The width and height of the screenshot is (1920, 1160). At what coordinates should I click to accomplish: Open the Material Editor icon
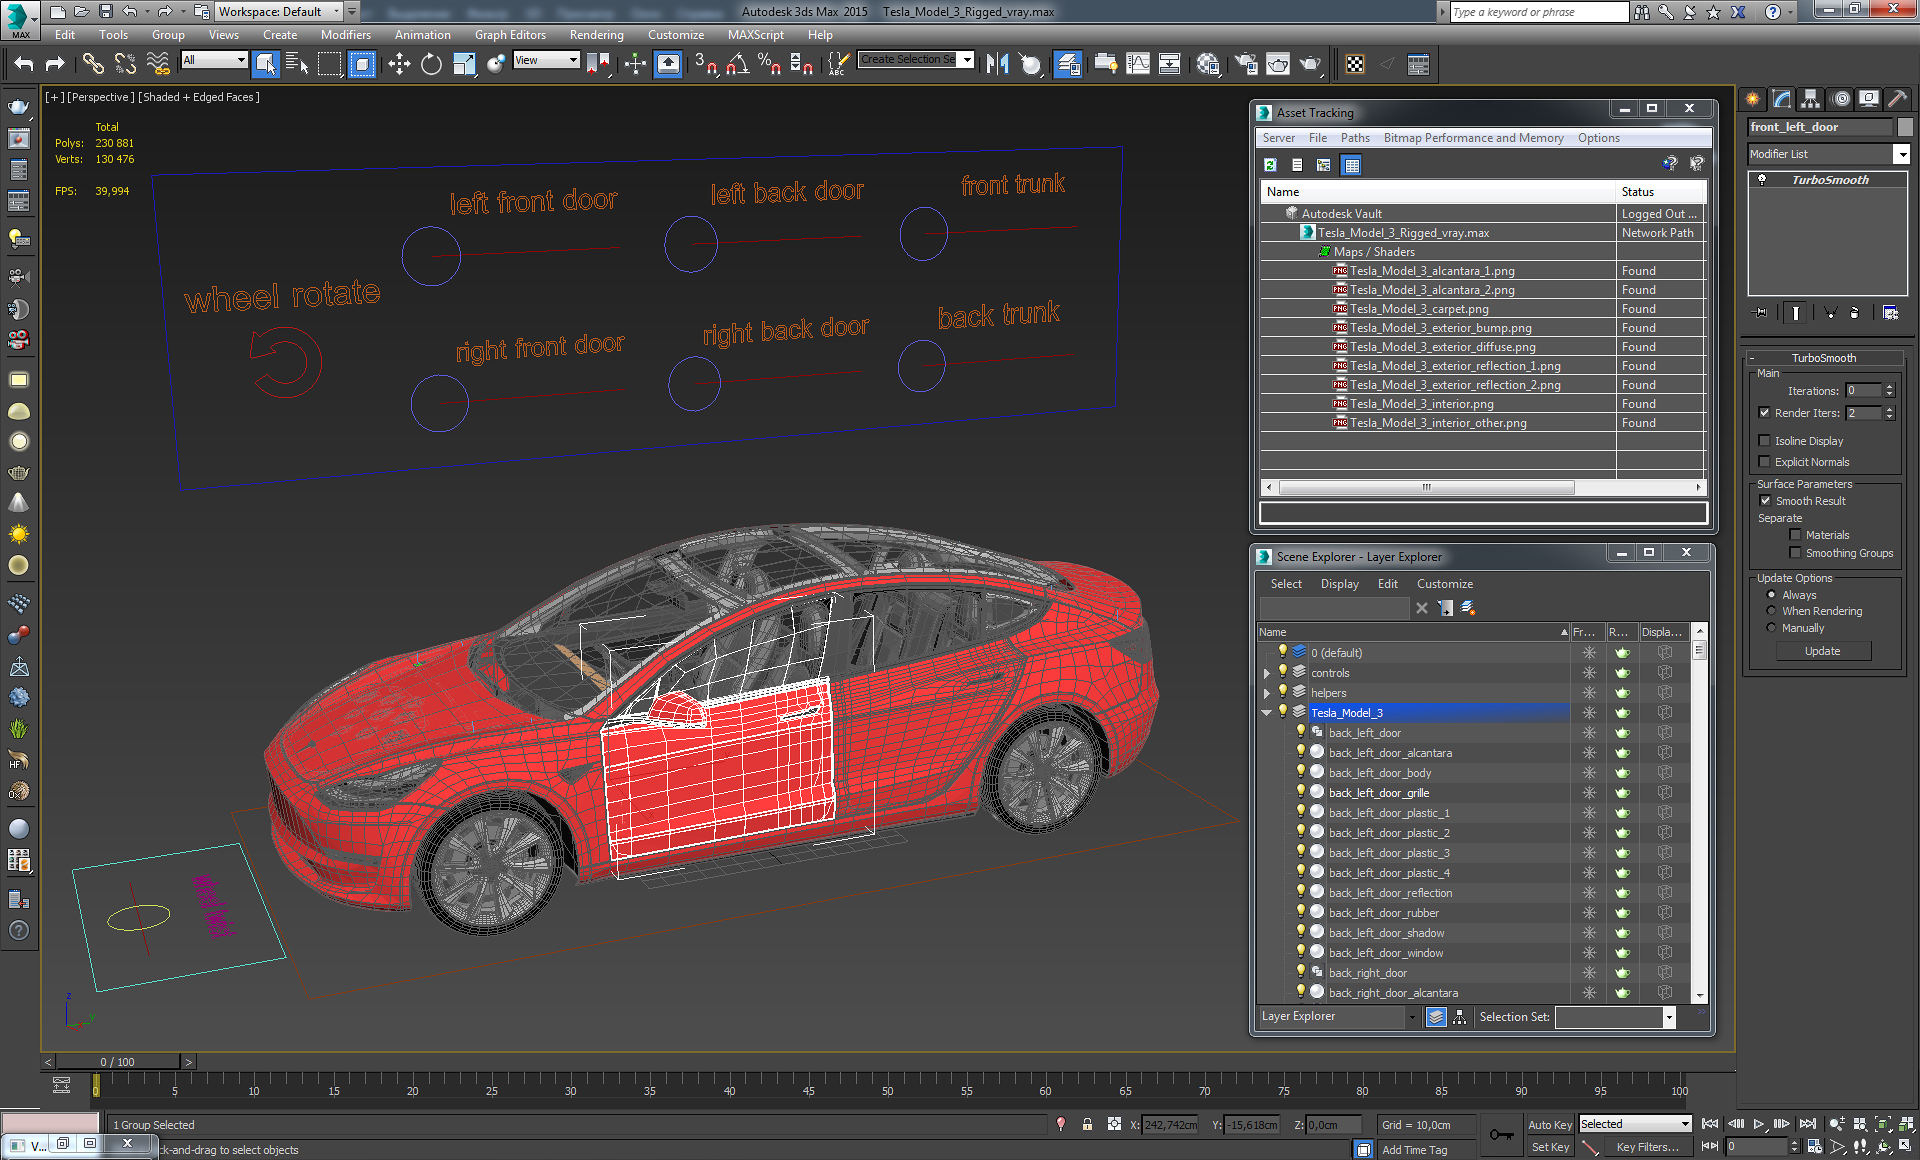click(x=1208, y=65)
